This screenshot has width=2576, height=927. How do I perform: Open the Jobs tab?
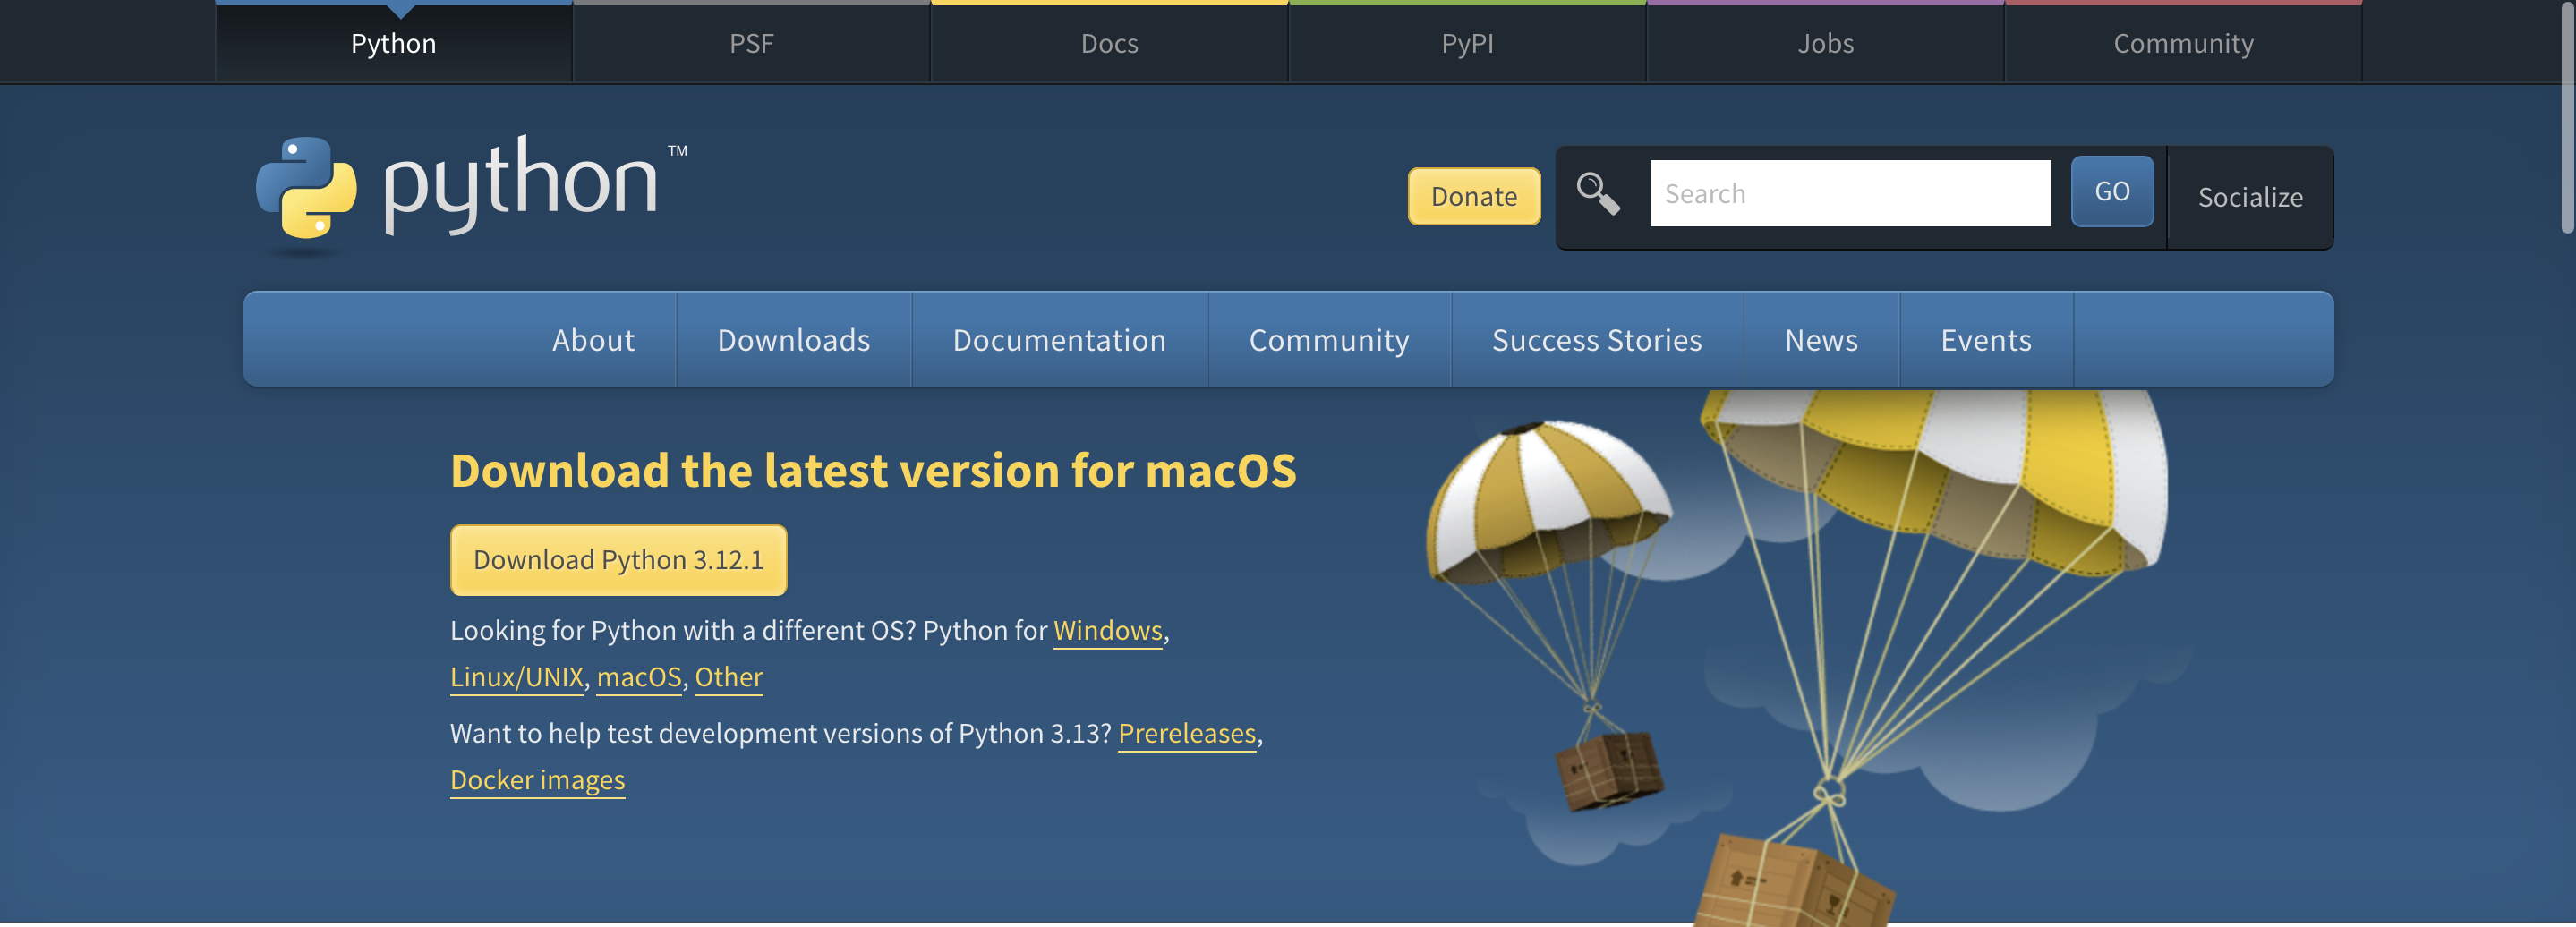tap(1825, 43)
